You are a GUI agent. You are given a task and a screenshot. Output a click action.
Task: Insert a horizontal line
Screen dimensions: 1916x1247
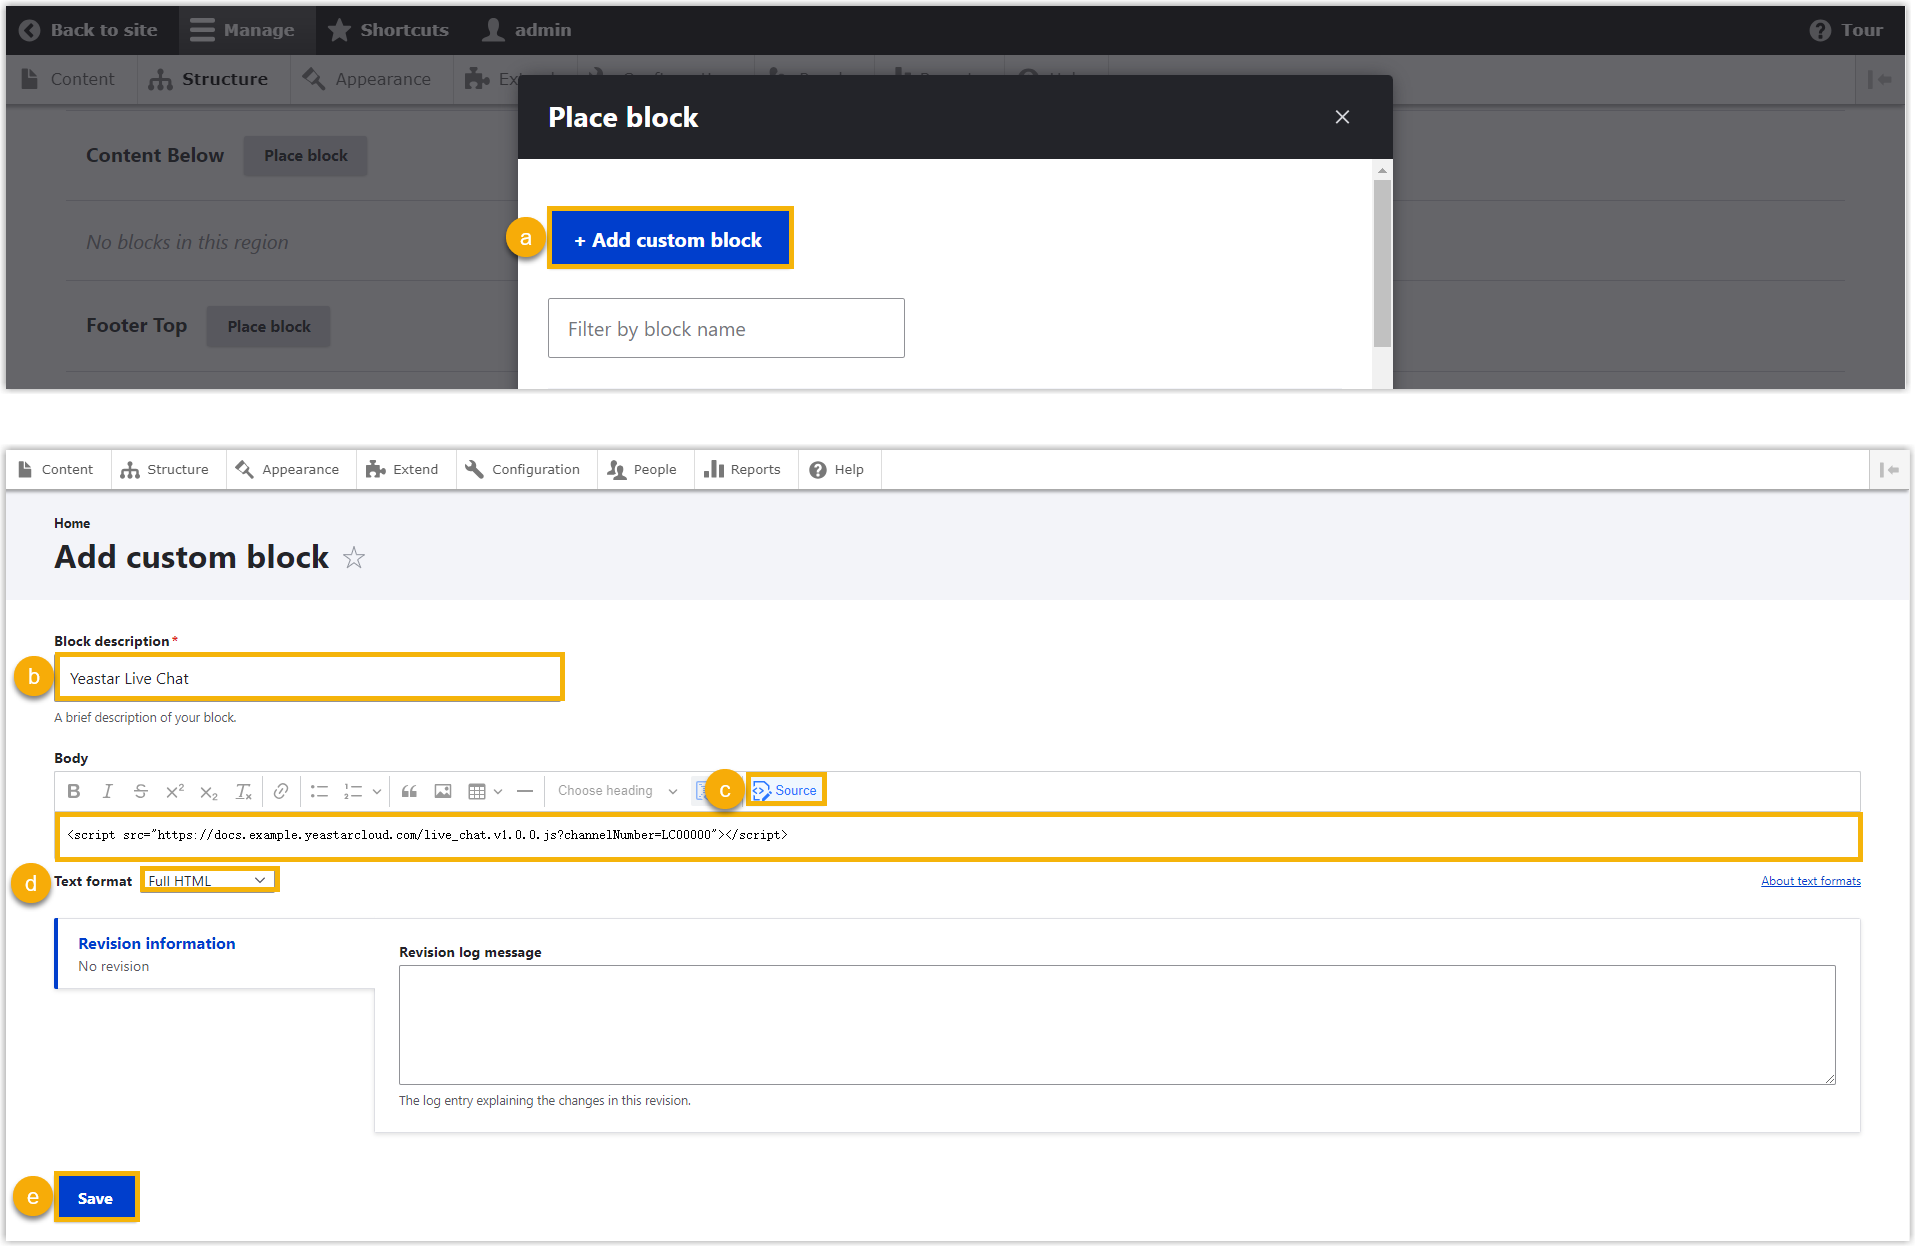[525, 791]
